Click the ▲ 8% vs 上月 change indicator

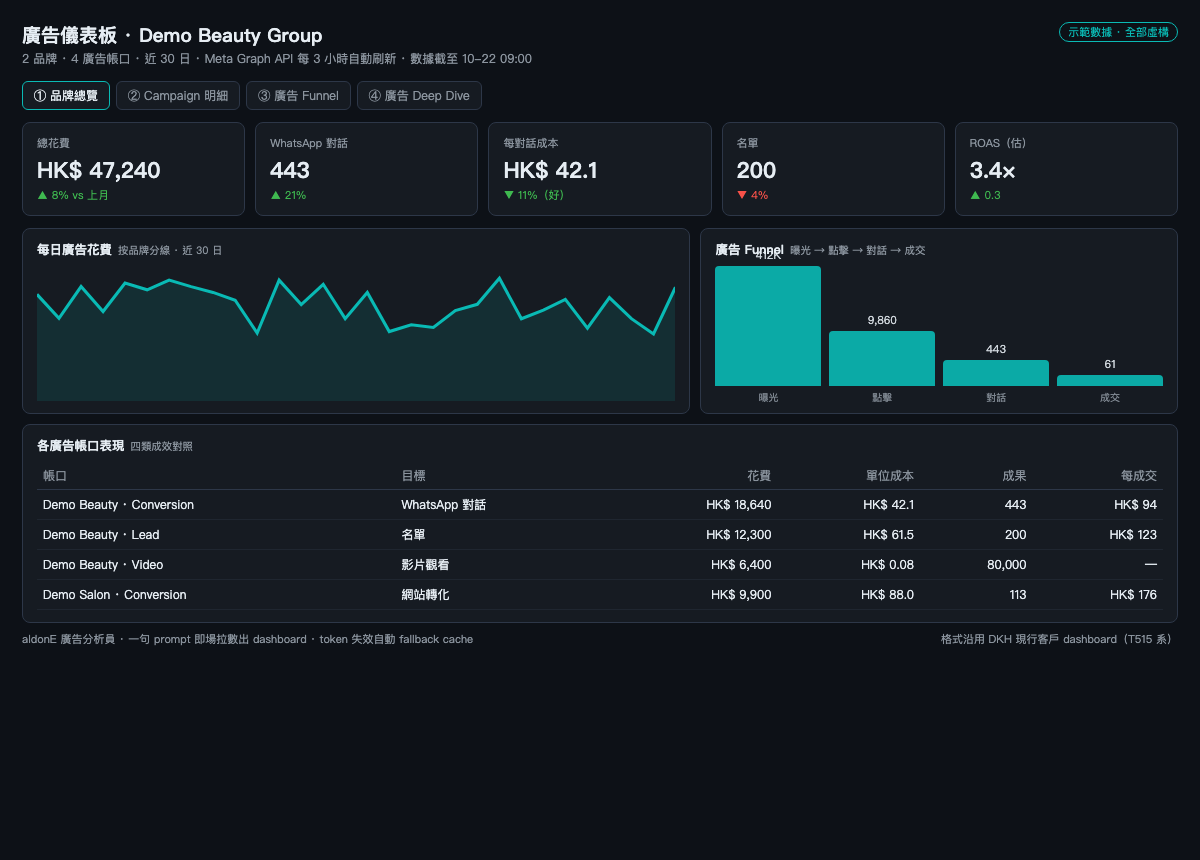73,195
